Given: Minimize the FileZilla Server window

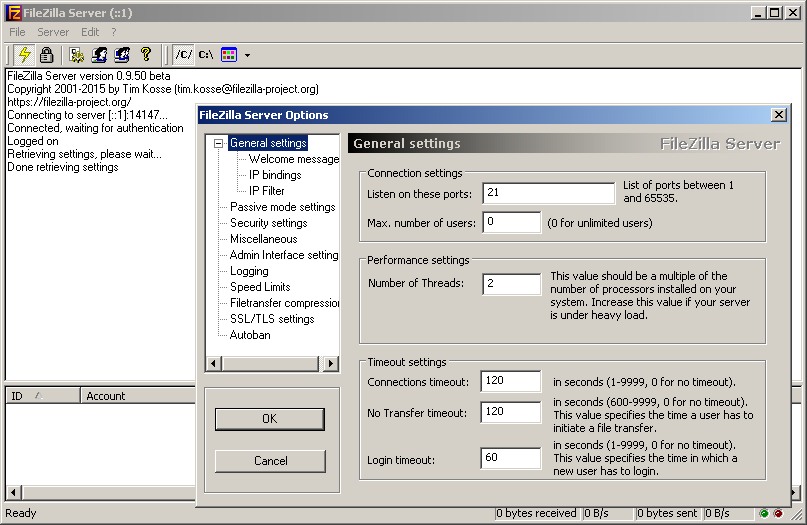Looking at the screenshot, I should pyautogui.click(x=758, y=13).
